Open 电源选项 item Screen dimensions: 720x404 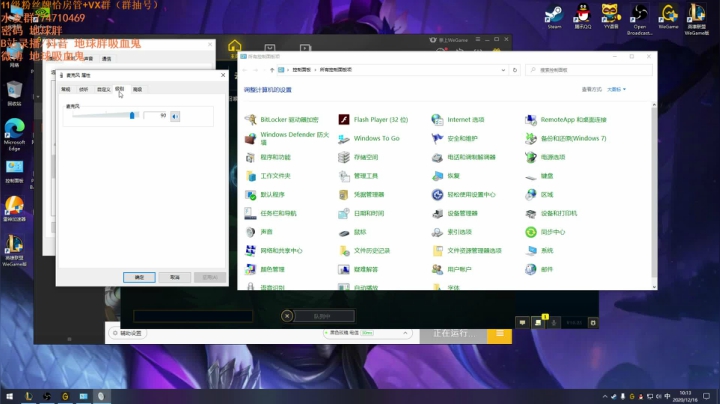[x=545, y=157]
